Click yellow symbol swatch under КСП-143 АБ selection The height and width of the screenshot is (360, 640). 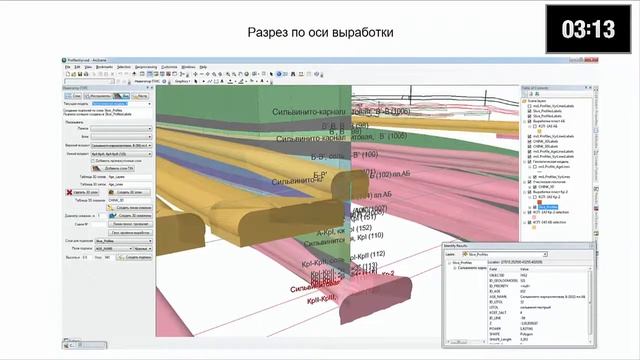[534, 227]
